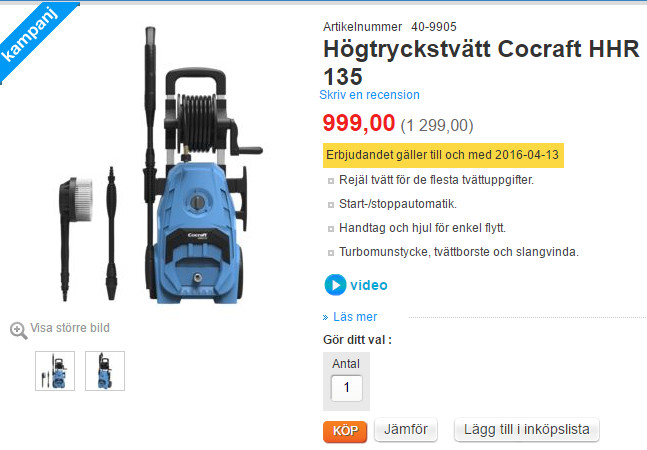647x450 pixels.
Task: Open the Skriv en recension link
Action: pos(369,95)
